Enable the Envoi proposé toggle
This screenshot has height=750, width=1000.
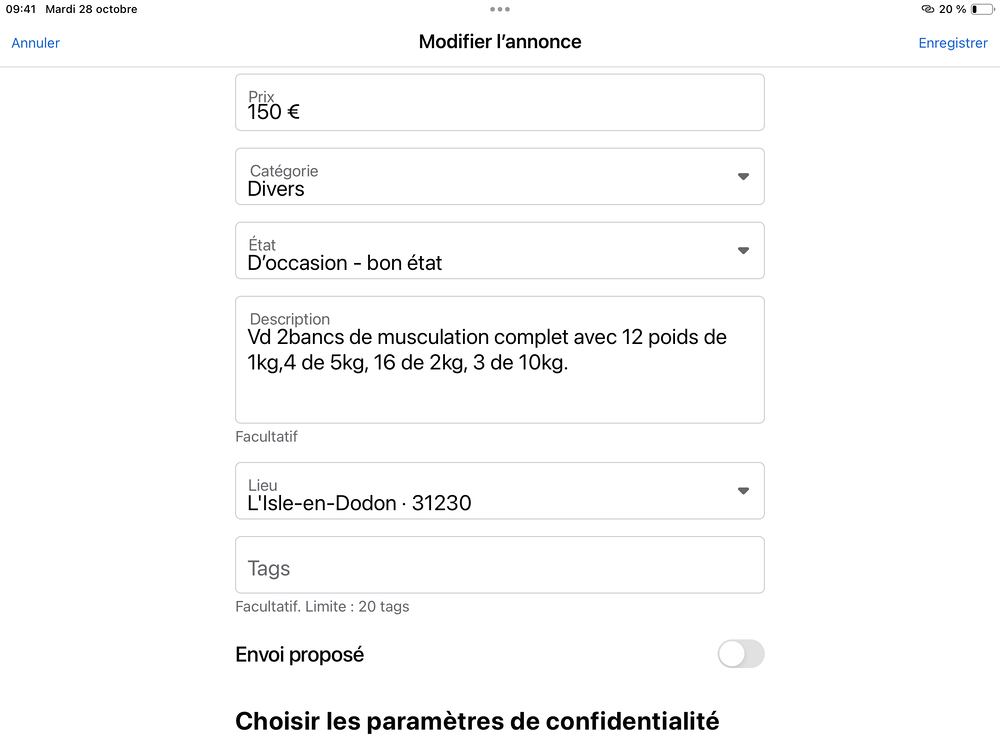click(740, 654)
